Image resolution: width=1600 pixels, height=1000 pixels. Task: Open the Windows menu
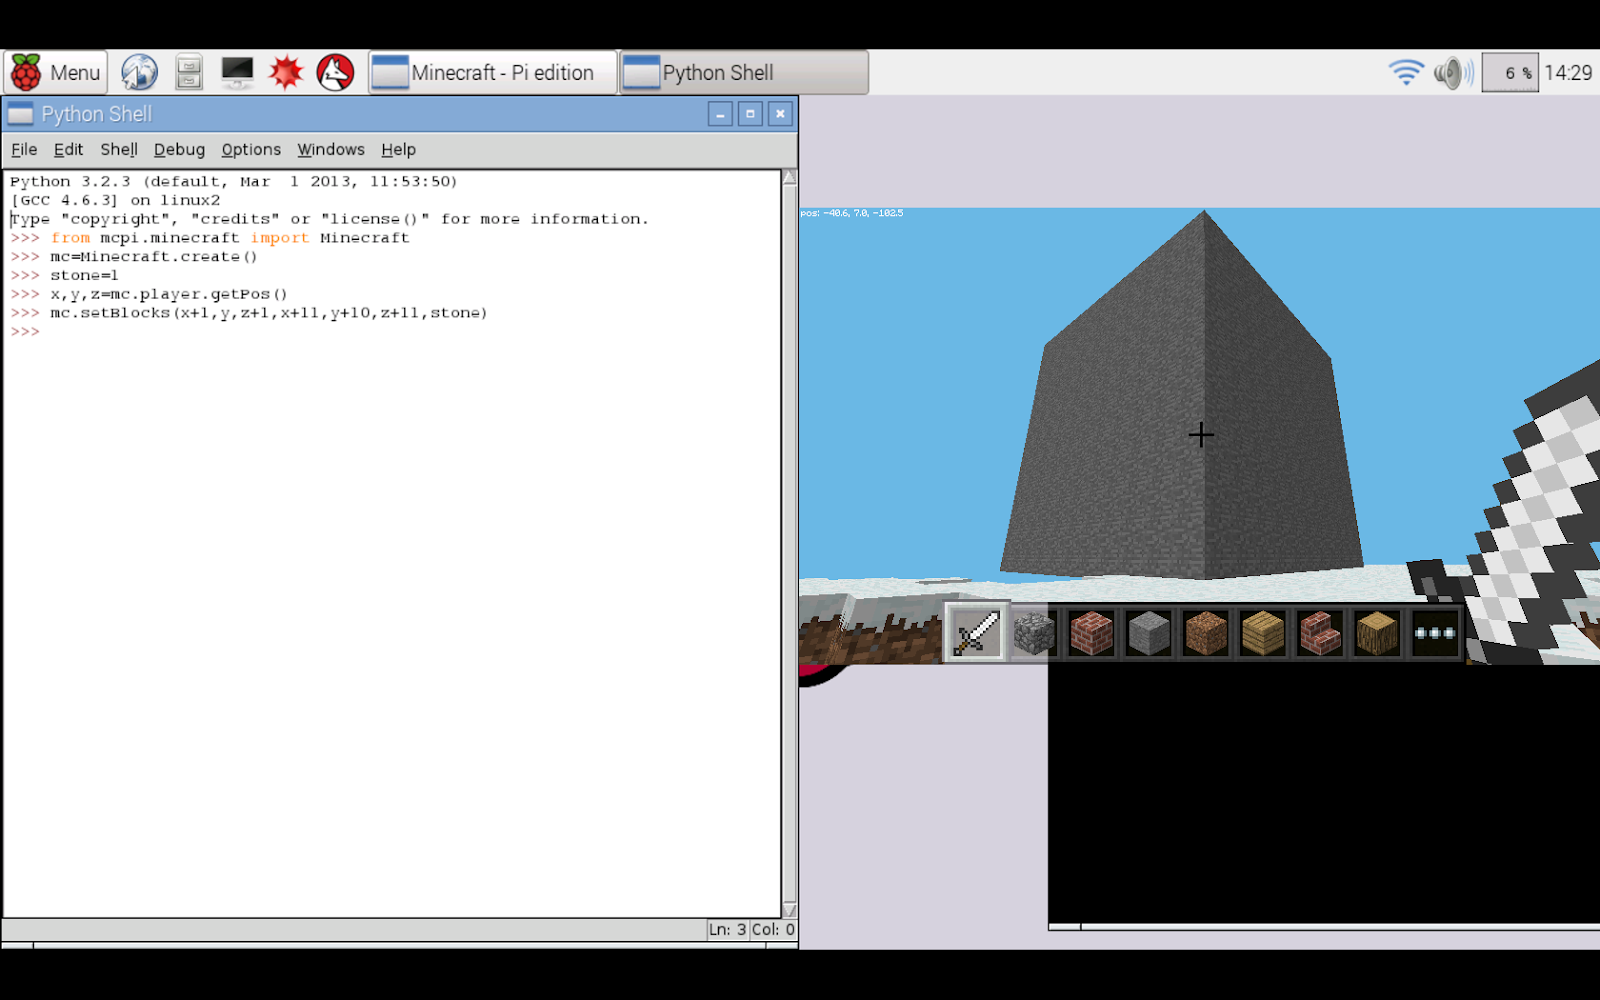(331, 149)
